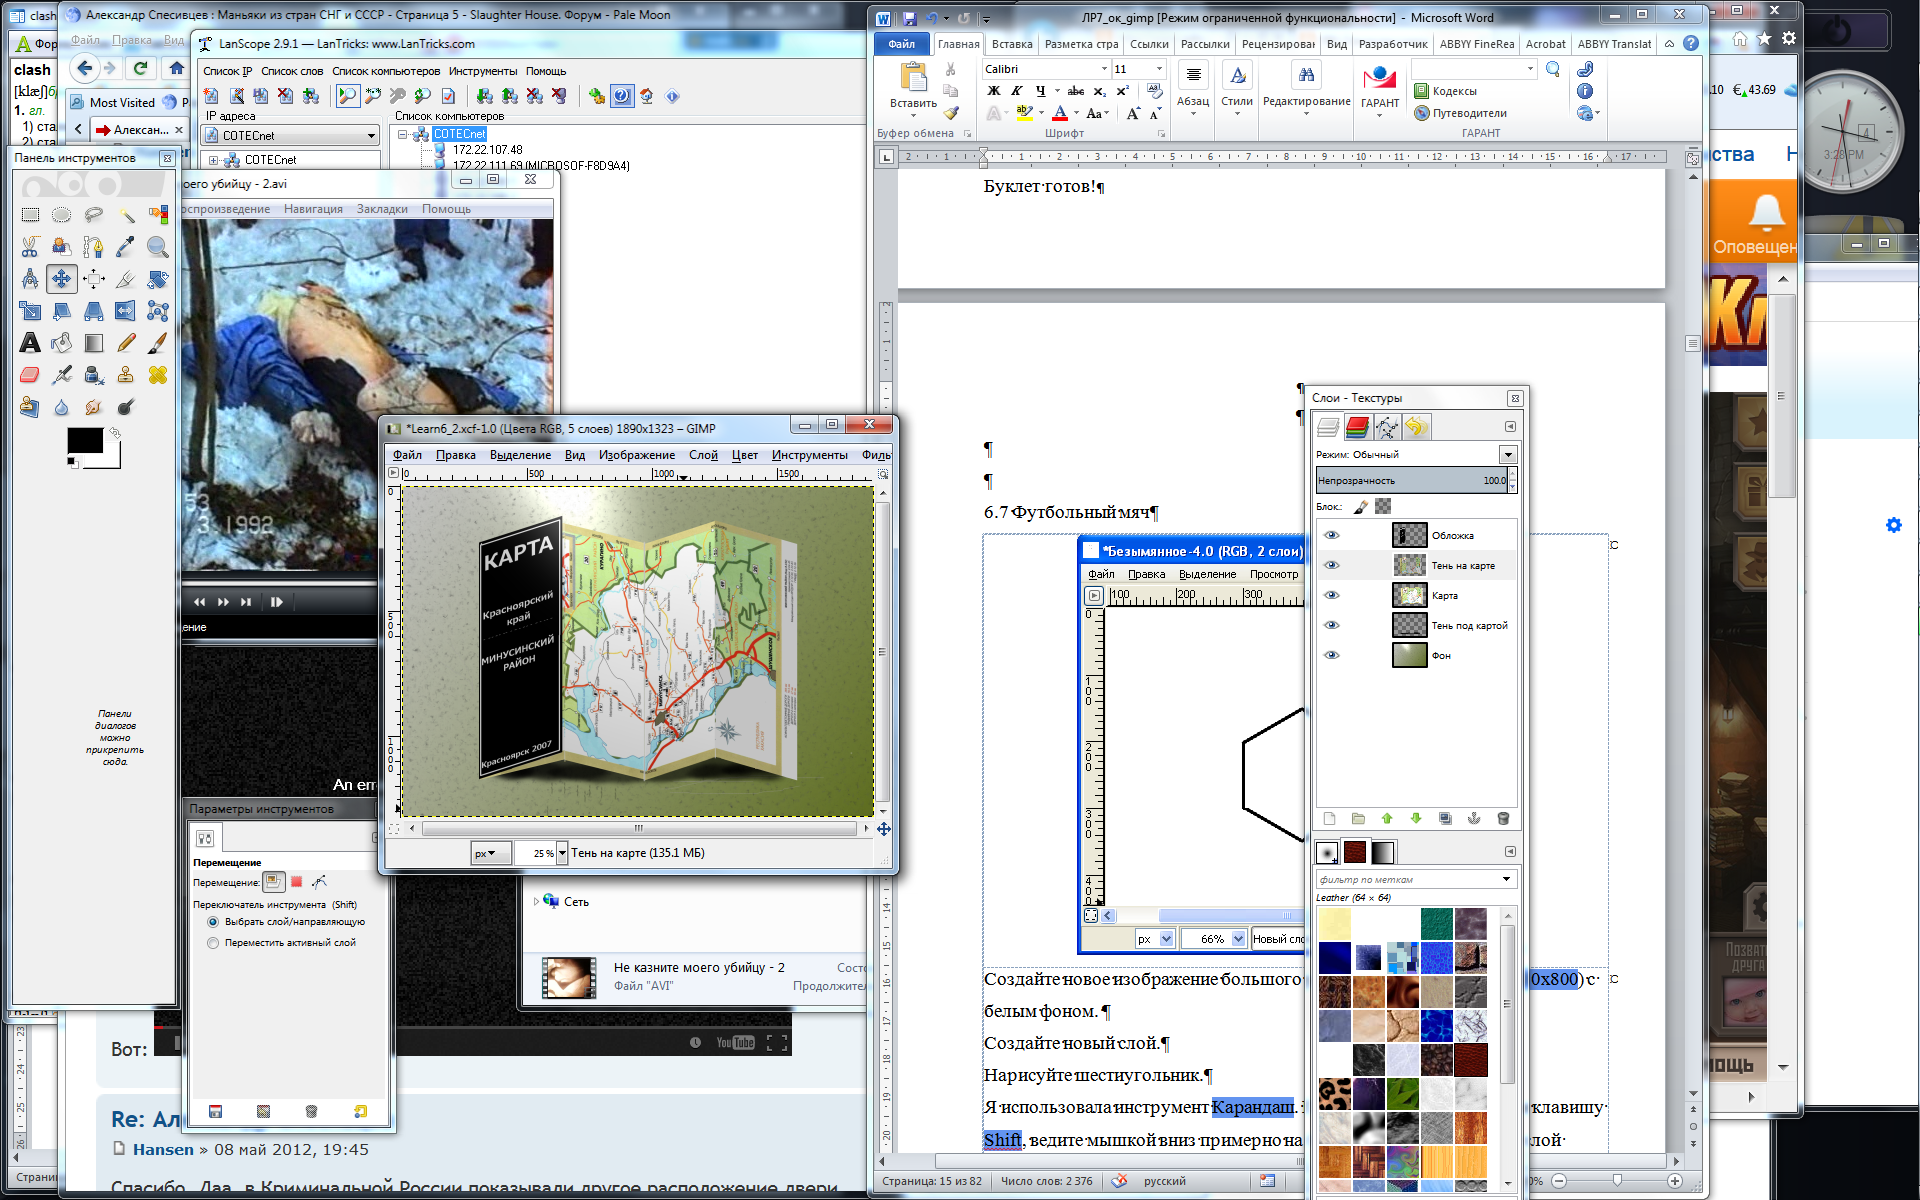Open the Calibri font name dropdown in Word
The image size is (1920, 1200).
point(1104,69)
